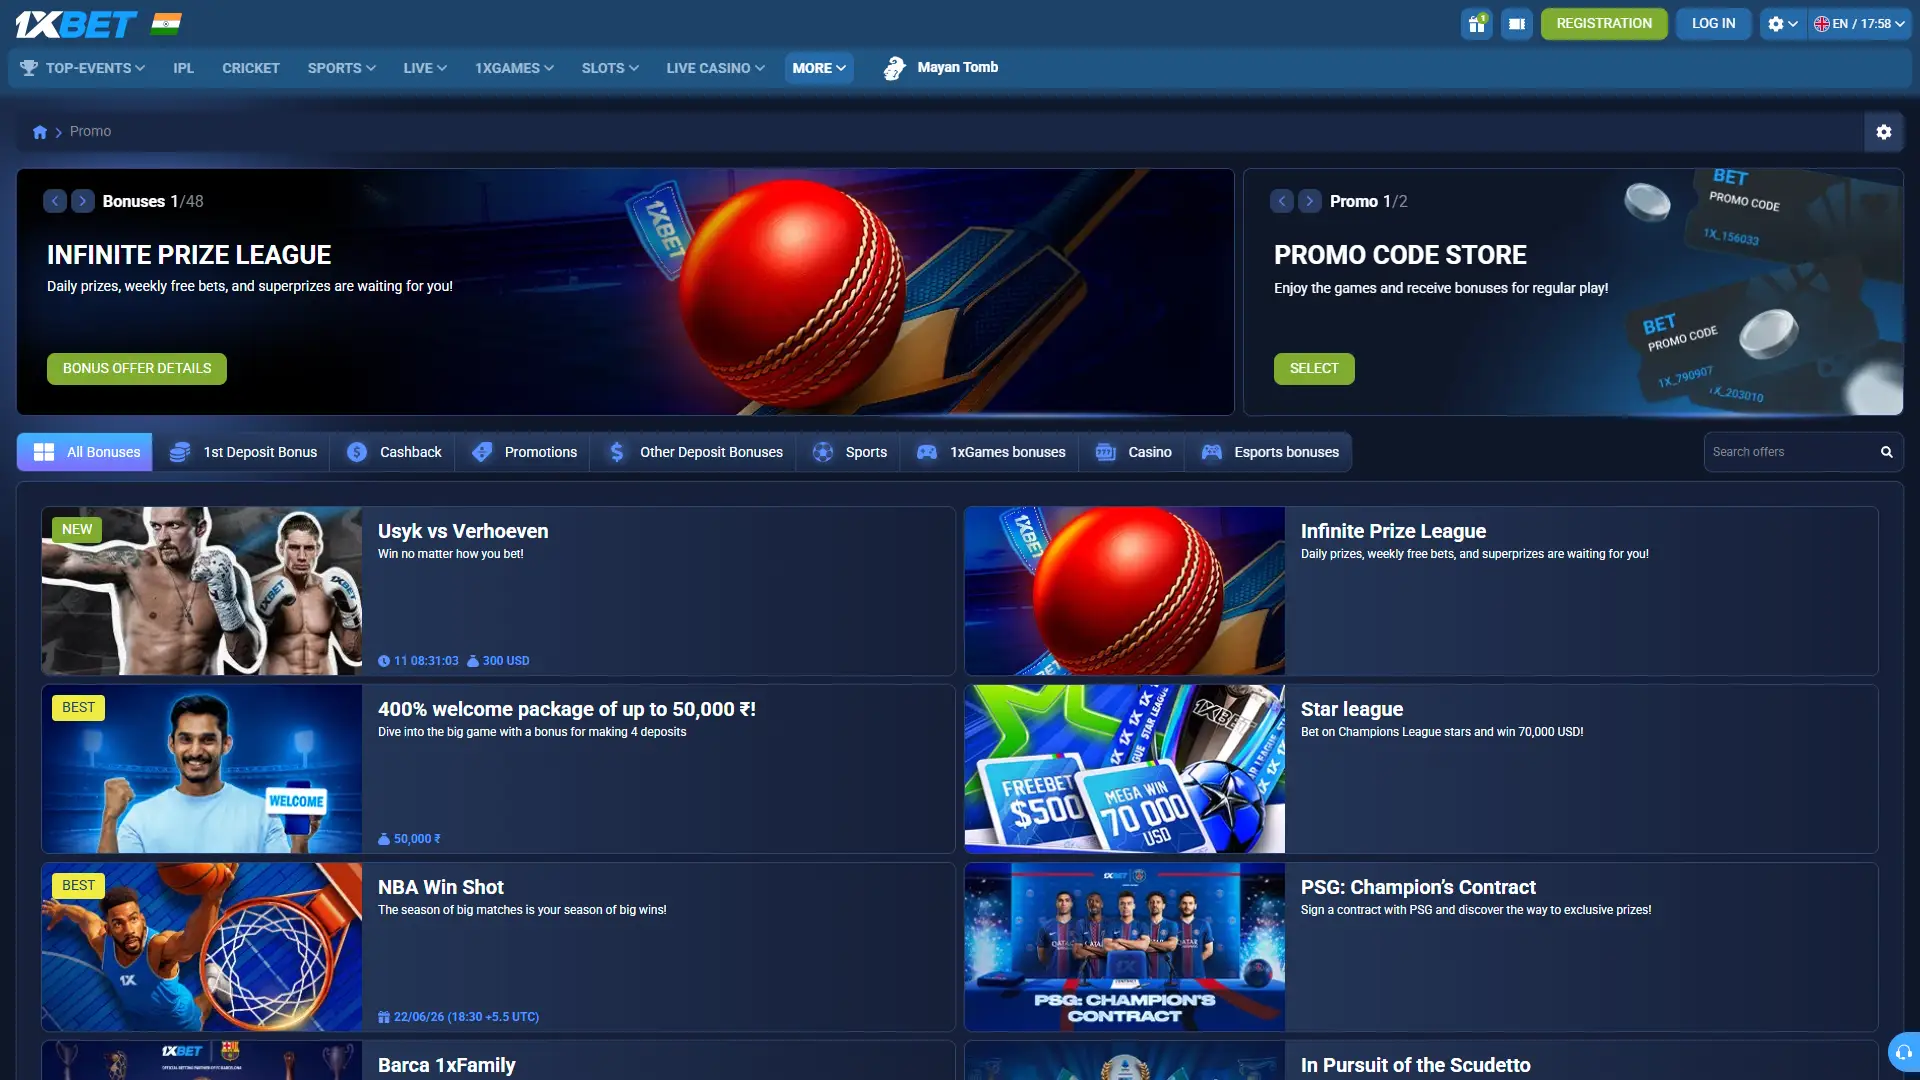Screen dimensions: 1920x1080
Task: Expand the LIVE dropdown menu
Action: pyautogui.click(x=425, y=68)
